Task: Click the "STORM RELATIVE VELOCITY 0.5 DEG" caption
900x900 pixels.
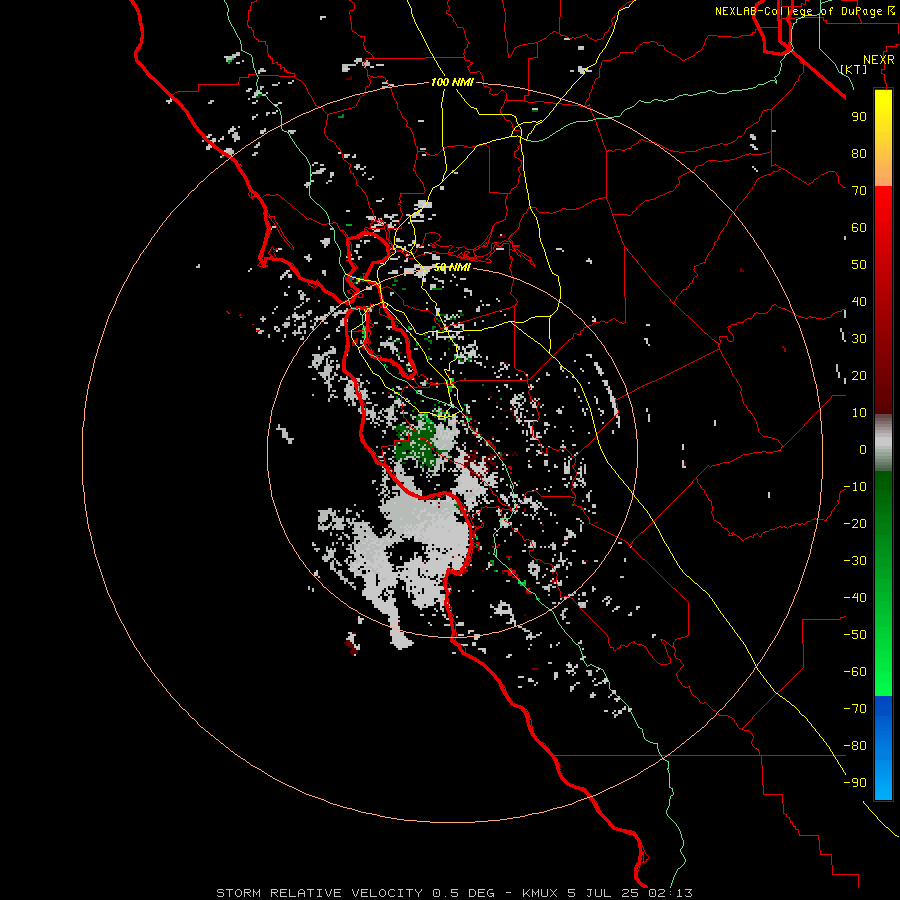Action: [355, 893]
